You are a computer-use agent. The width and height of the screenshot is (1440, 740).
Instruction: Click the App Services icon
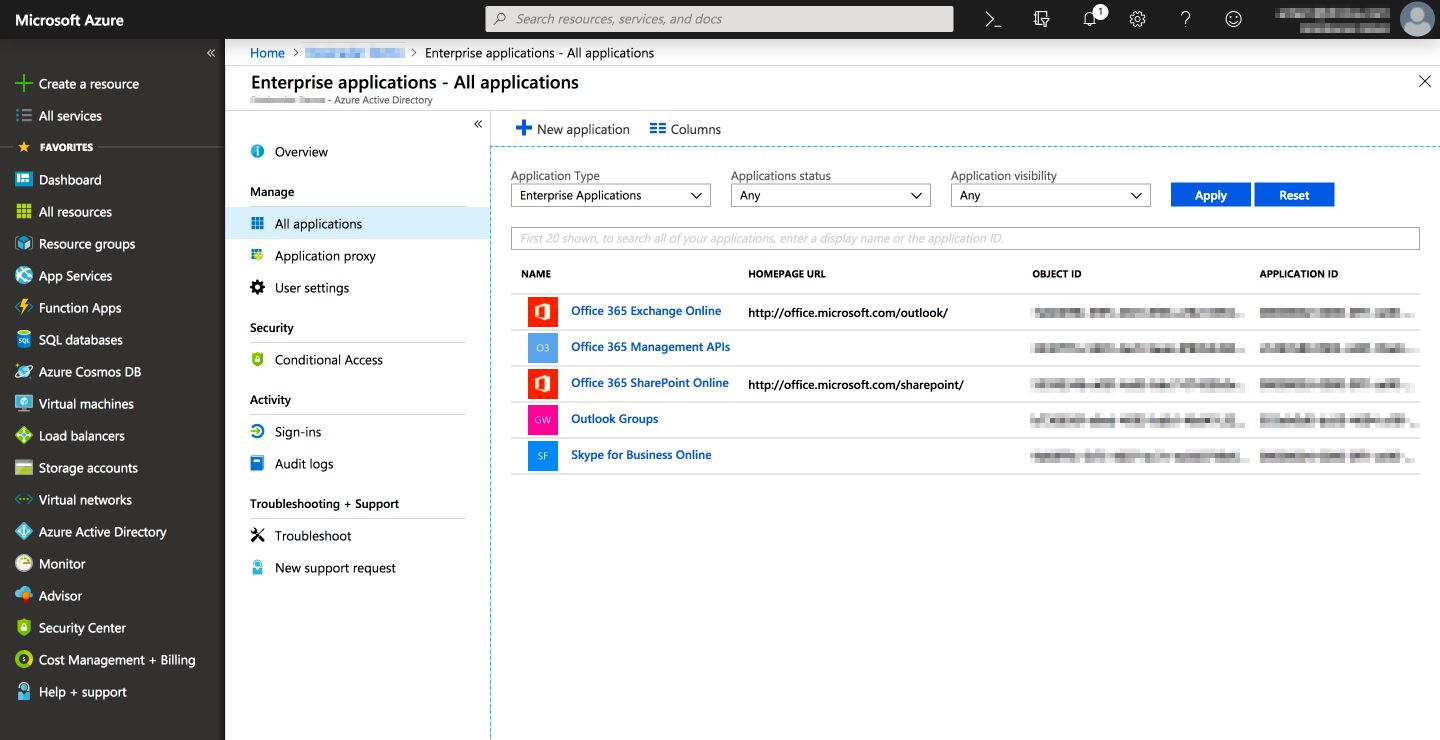(x=24, y=276)
